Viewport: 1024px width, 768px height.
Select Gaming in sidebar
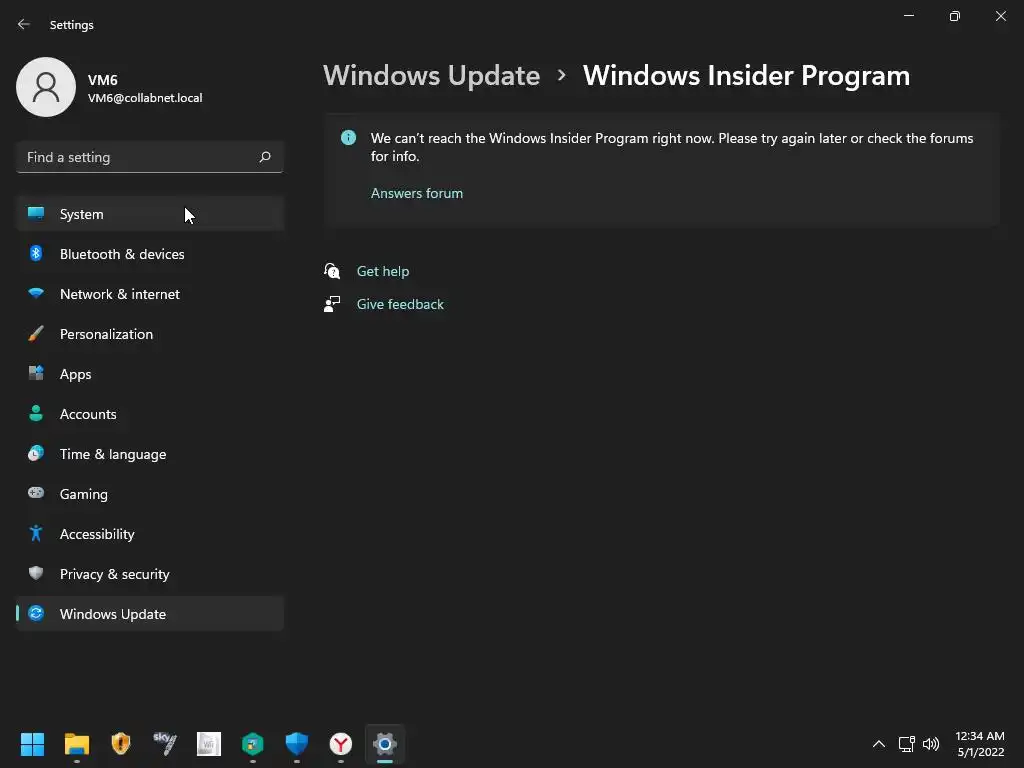pos(150,494)
